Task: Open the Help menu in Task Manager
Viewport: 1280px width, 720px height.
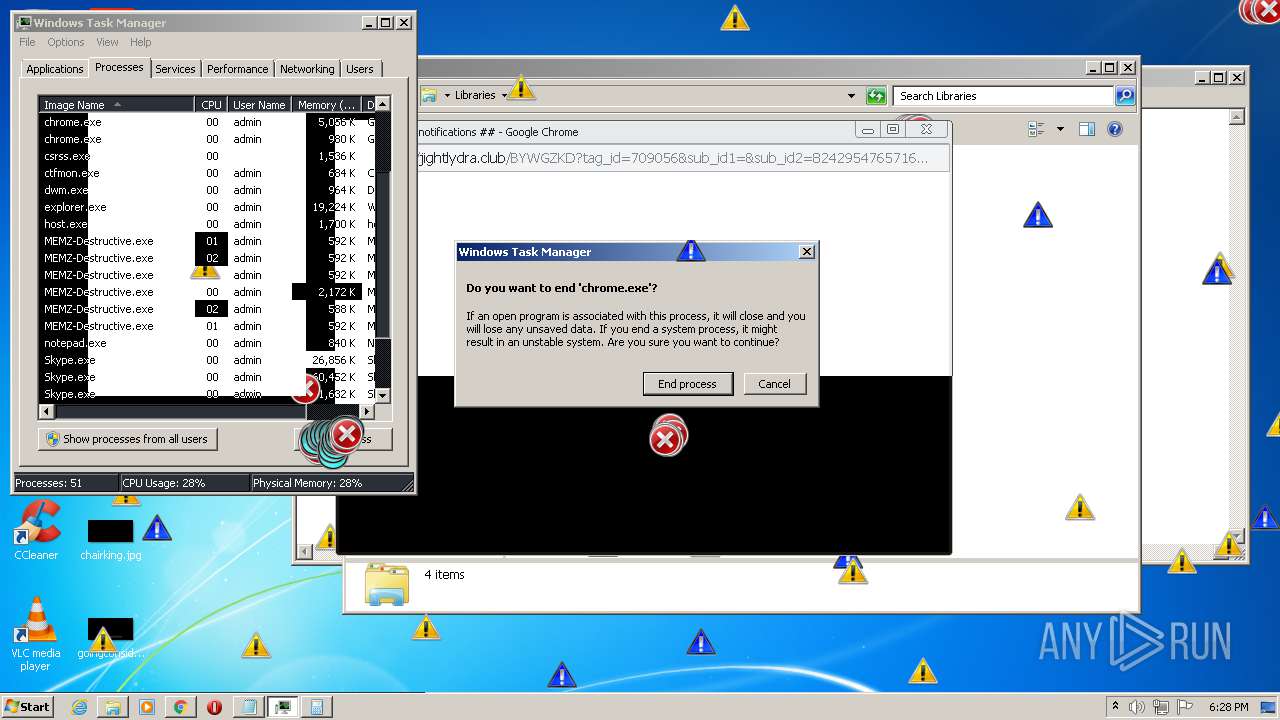Action: coord(140,42)
